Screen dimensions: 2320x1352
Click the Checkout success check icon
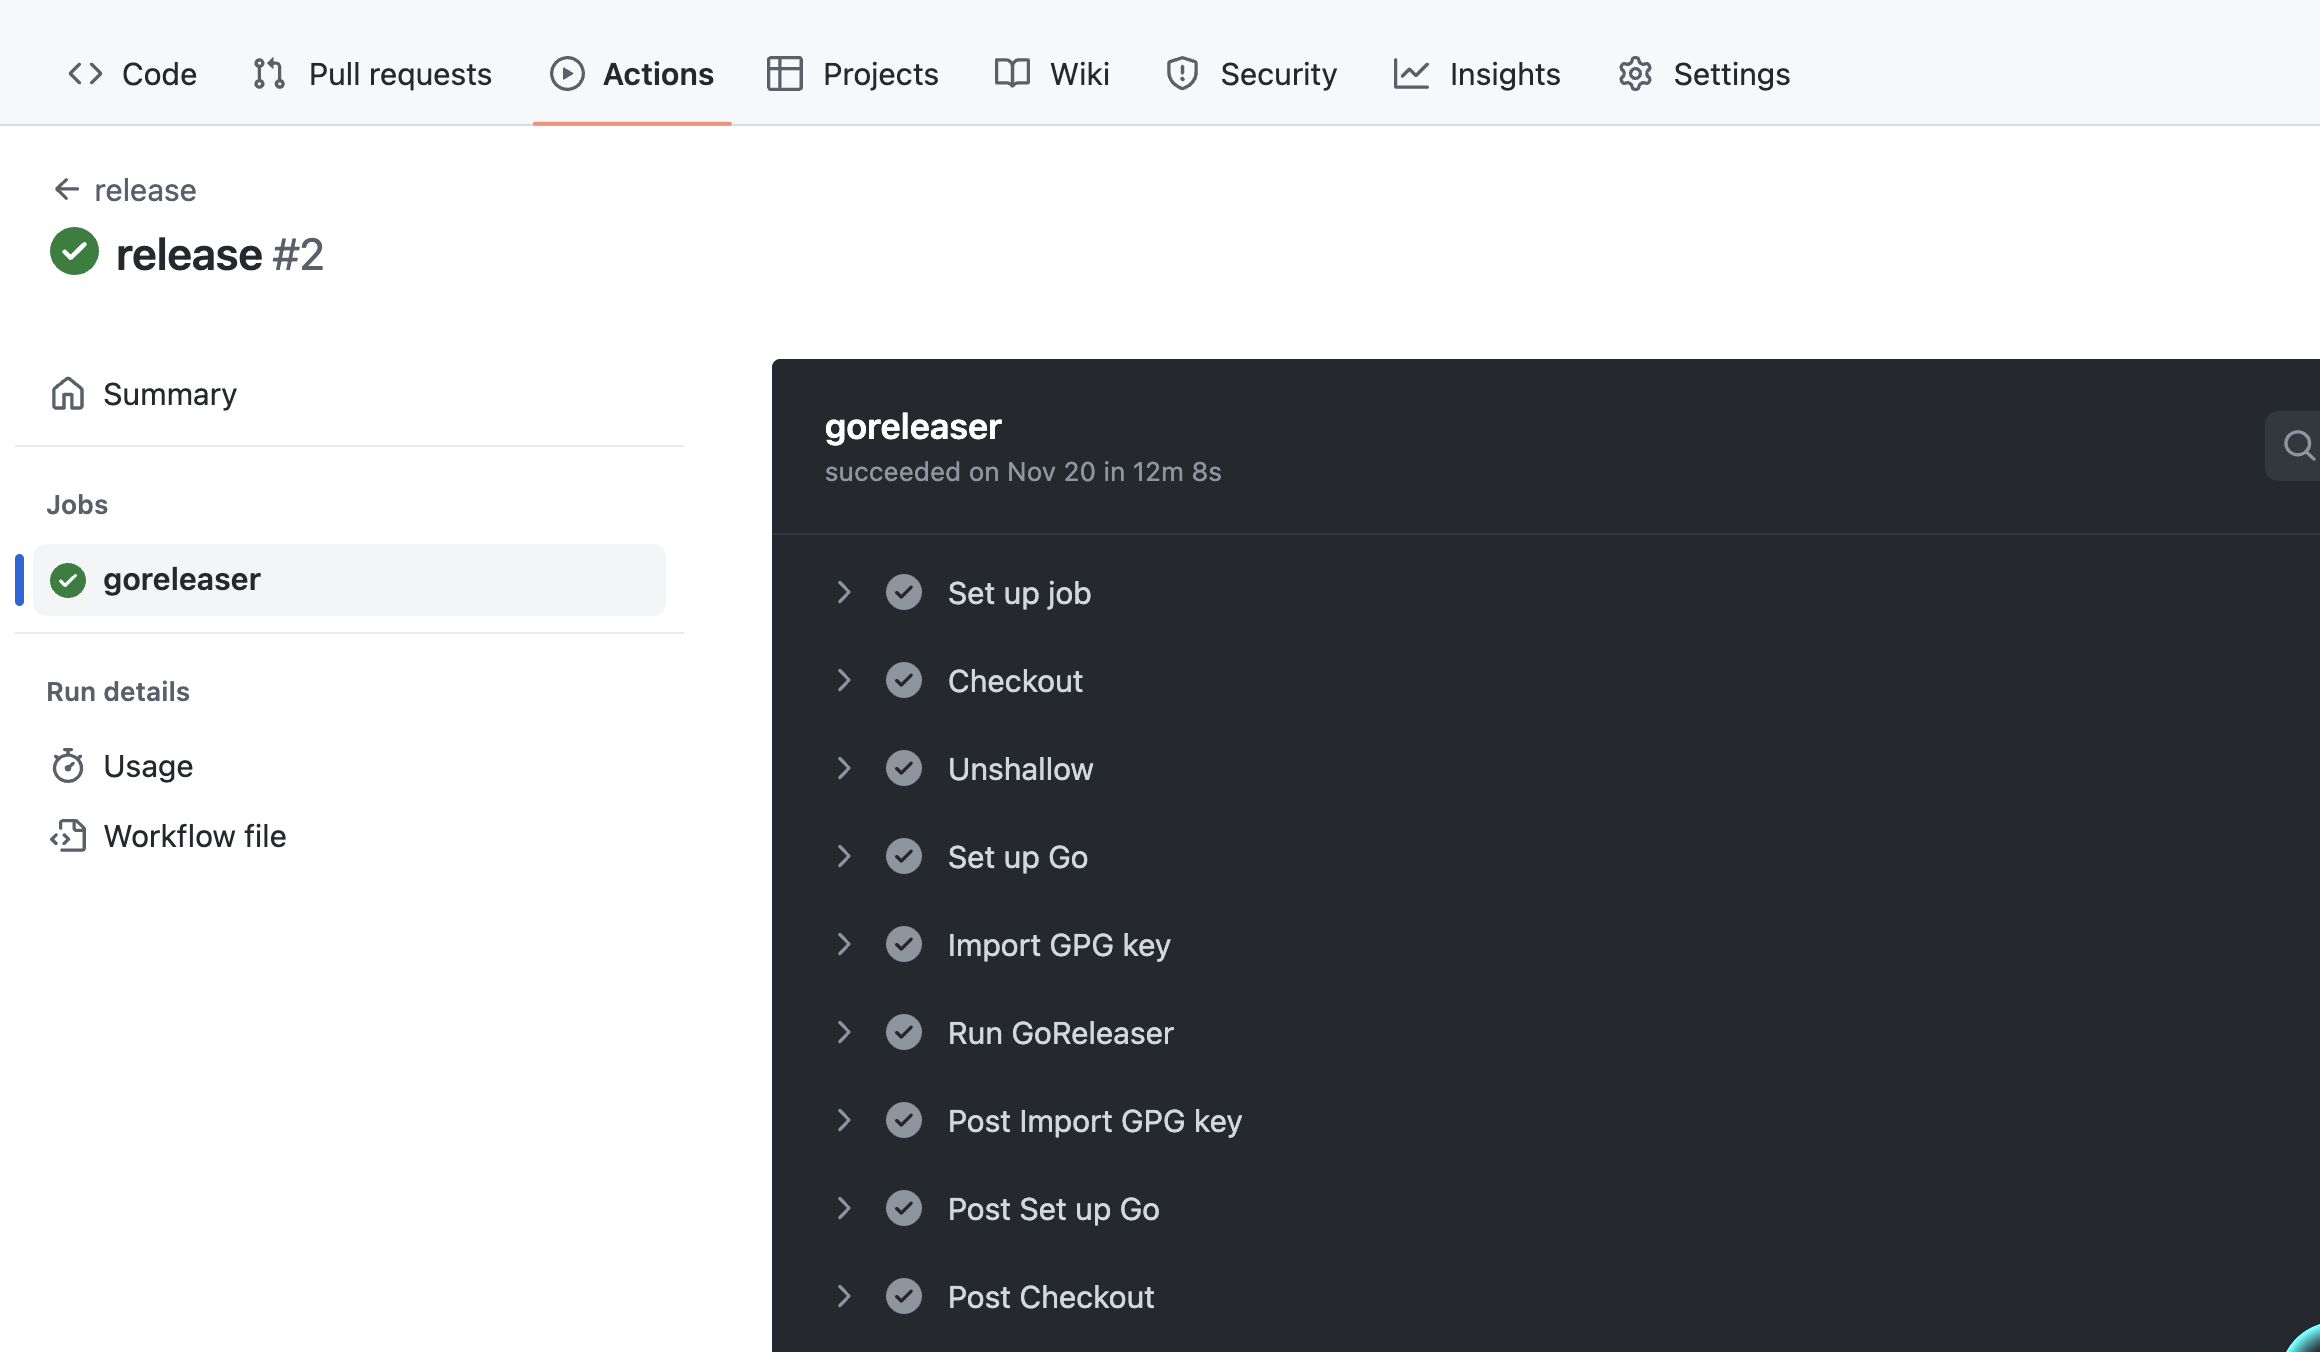(904, 680)
